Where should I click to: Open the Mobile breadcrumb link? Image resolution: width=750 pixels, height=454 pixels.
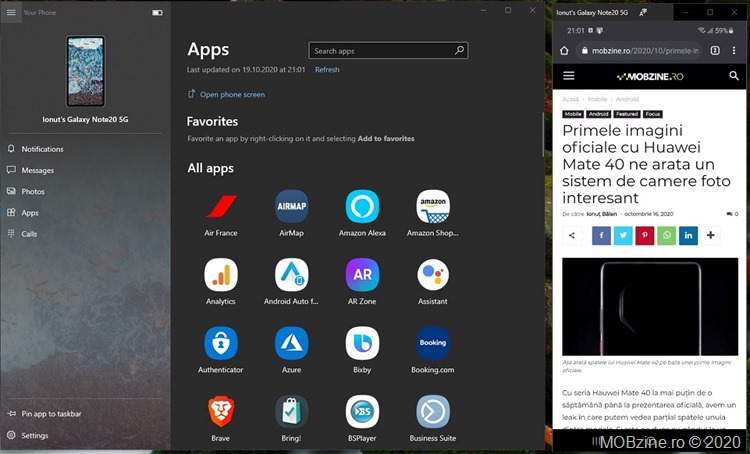[597, 99]
